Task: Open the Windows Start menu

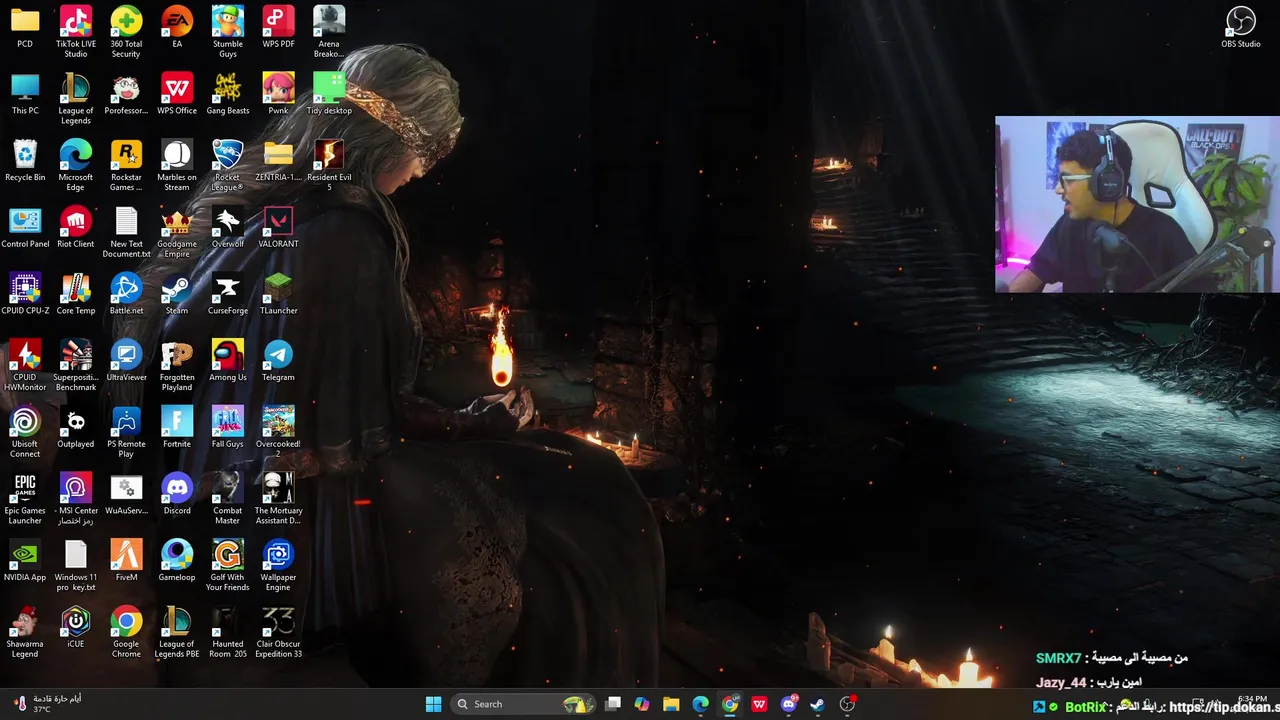Action: pyautogui.click(x=433, y=704)
